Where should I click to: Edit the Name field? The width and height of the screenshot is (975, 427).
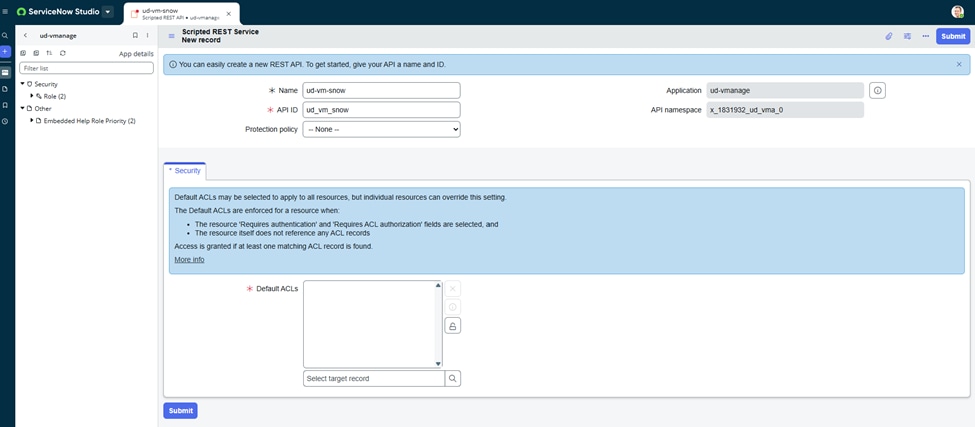tap(381, 90)
